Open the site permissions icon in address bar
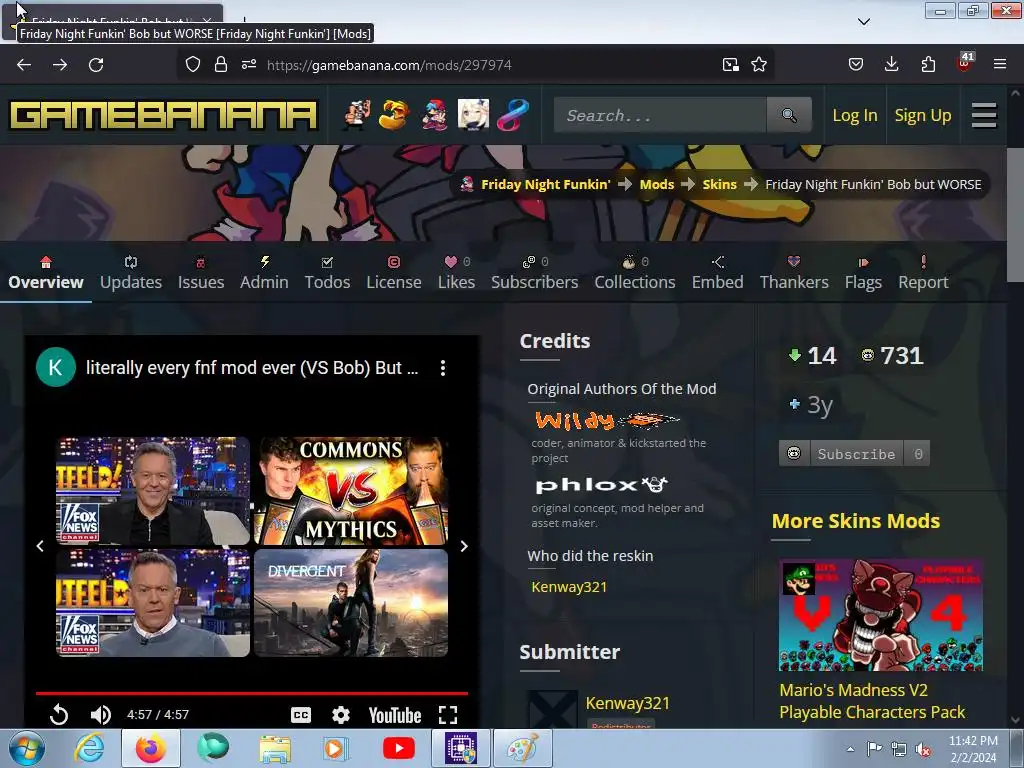1024x768 pixels. (x=249, y=65)
